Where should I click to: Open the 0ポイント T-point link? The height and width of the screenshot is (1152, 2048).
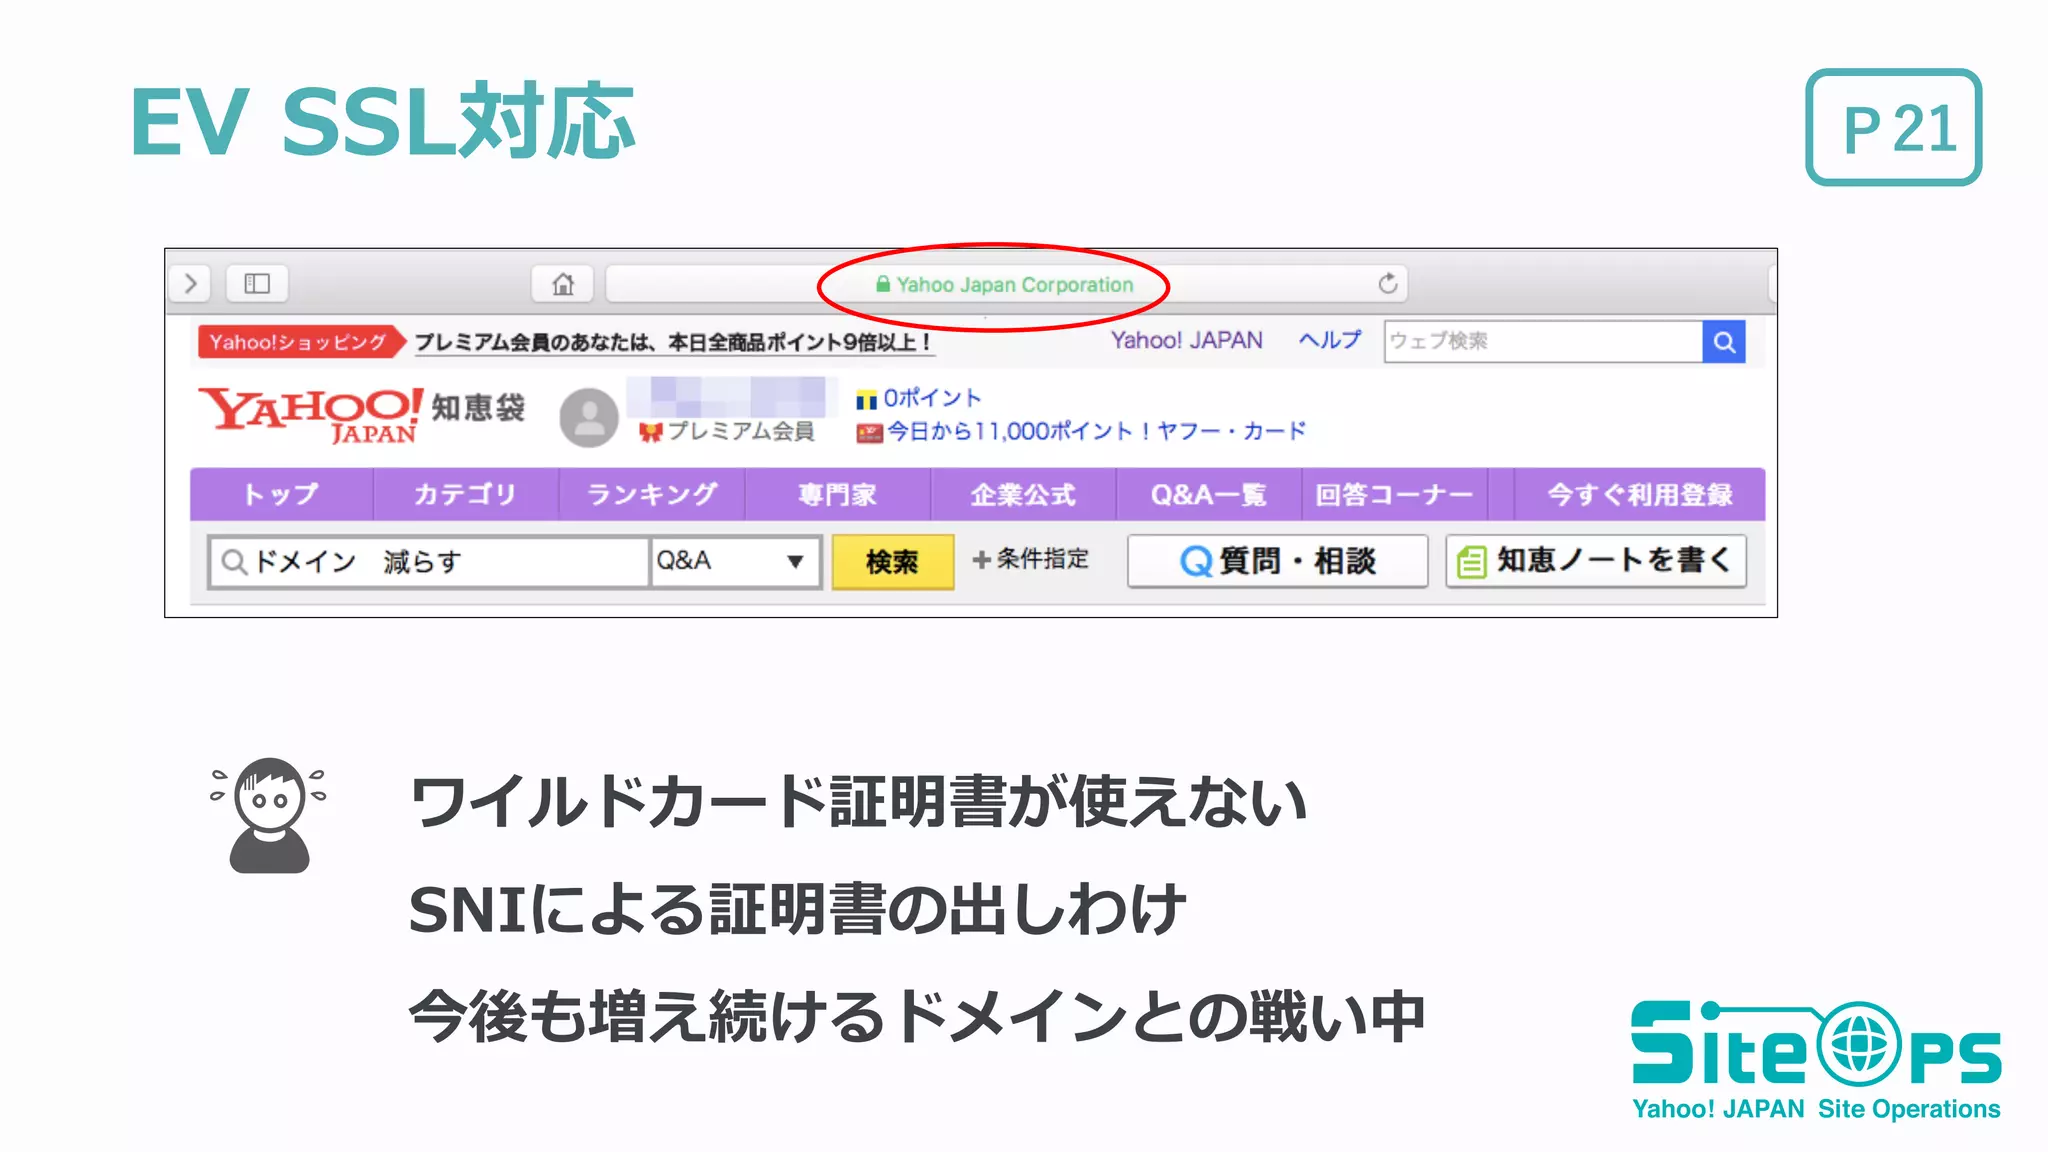[919, 398]
